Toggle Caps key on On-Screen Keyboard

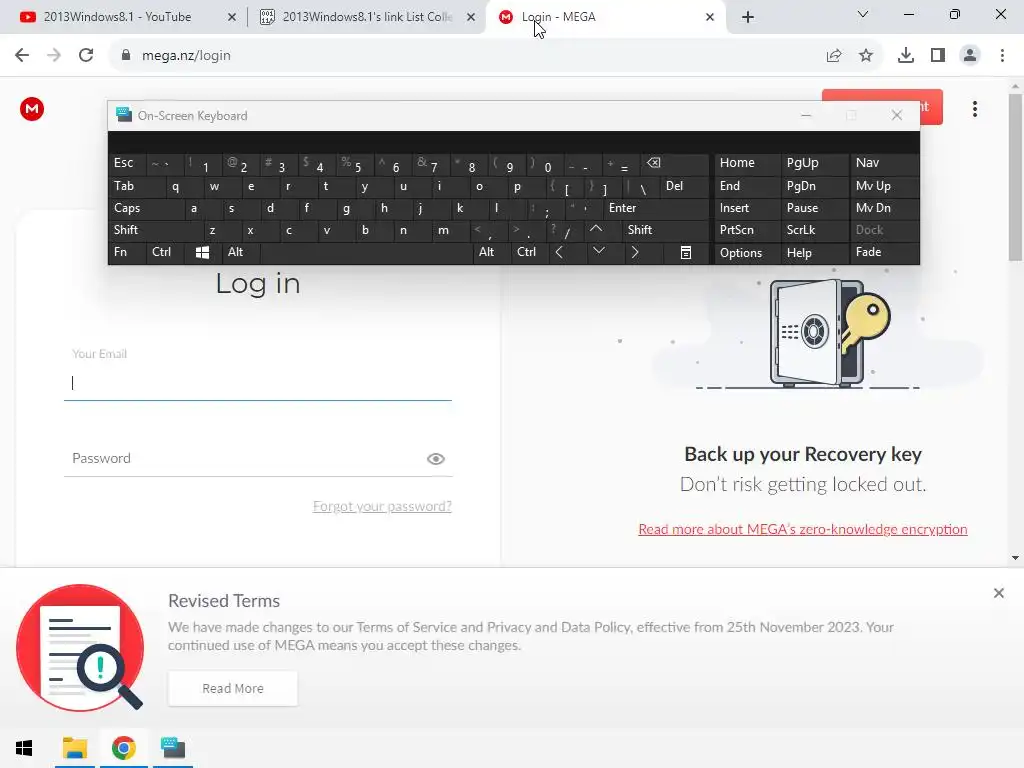146,208
